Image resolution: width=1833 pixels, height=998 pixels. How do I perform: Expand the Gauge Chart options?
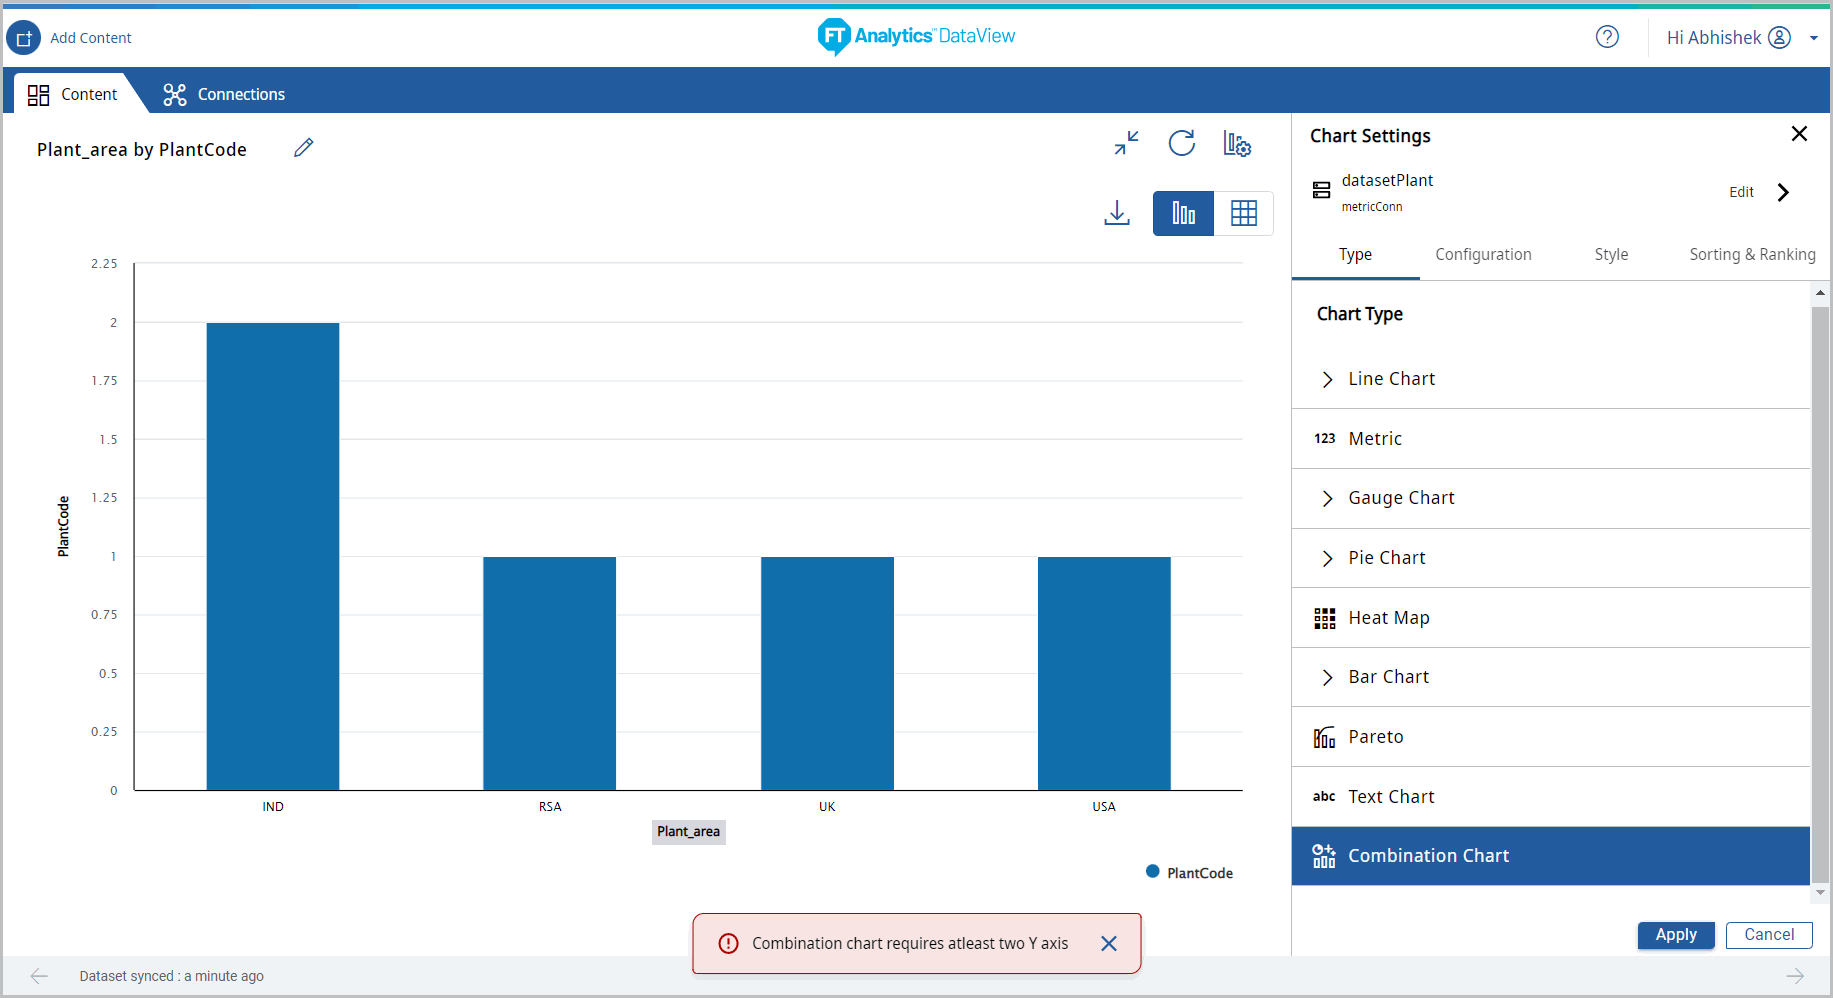[x=1327, y=498]
